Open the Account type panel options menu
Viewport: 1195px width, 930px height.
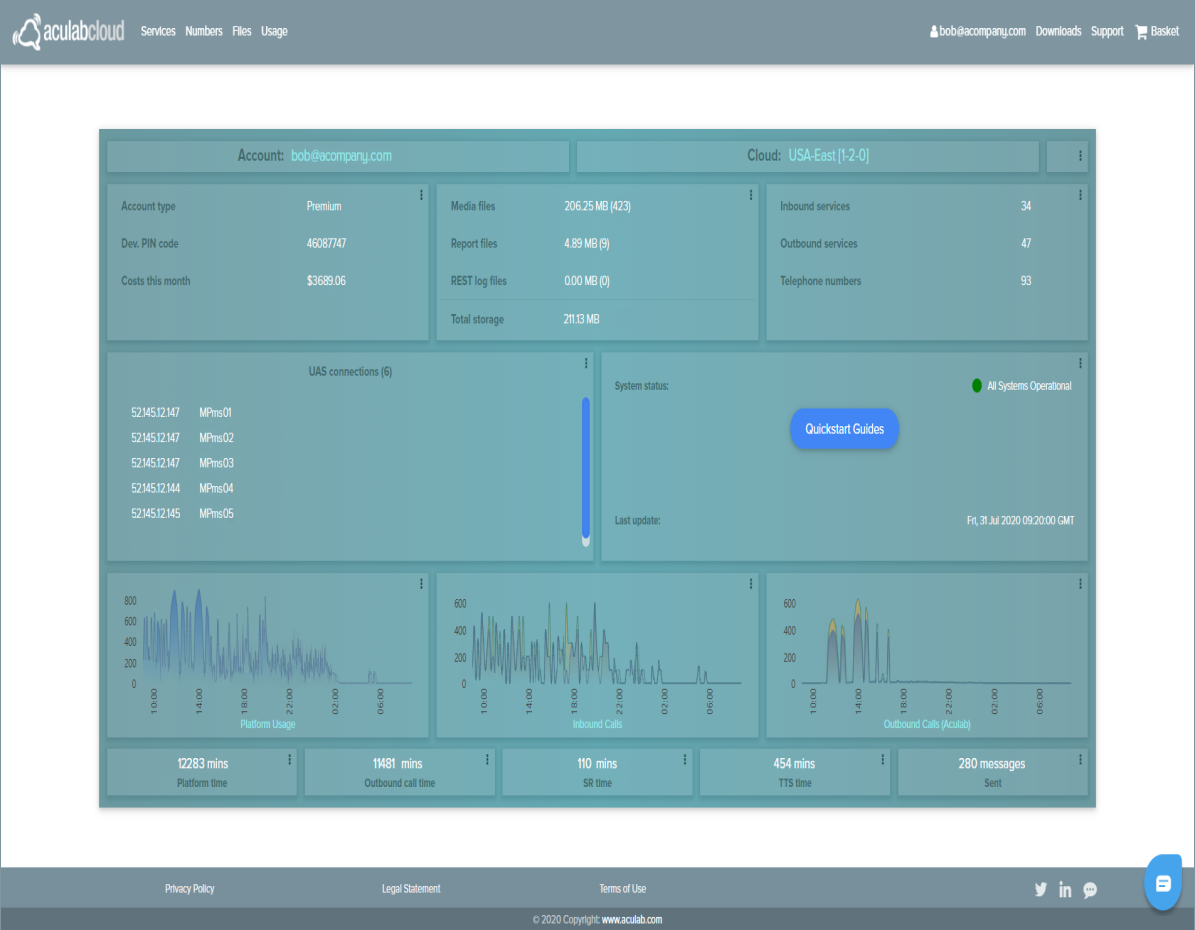coord(421,195)
